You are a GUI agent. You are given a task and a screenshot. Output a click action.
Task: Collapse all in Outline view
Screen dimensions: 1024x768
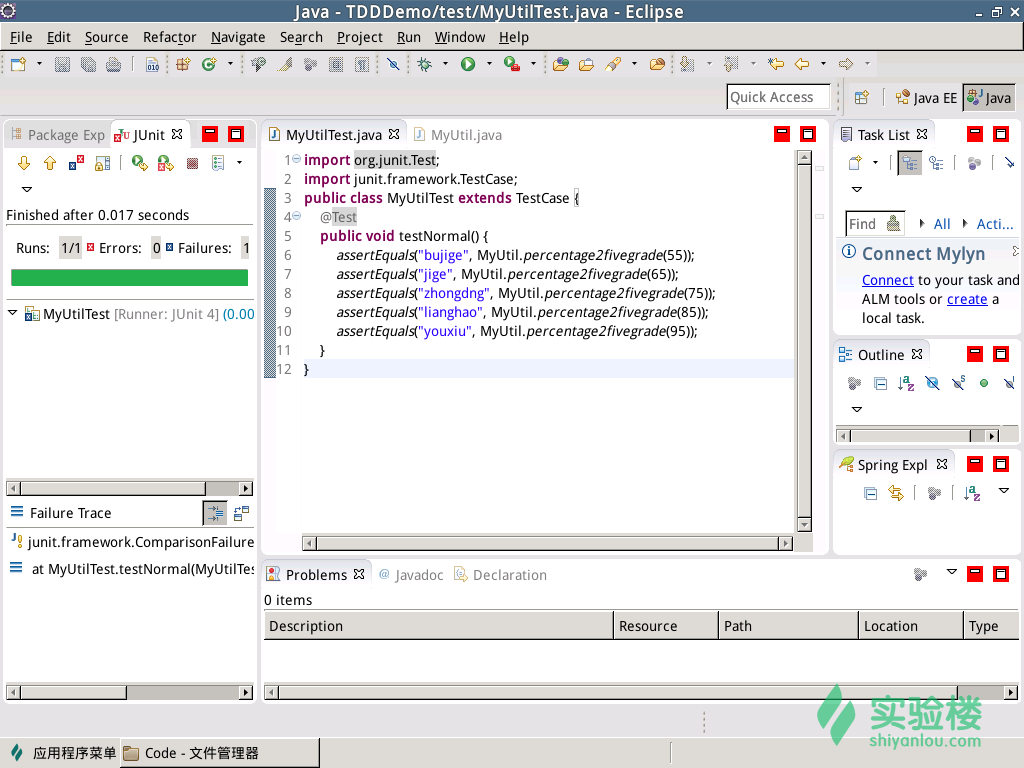880,383
